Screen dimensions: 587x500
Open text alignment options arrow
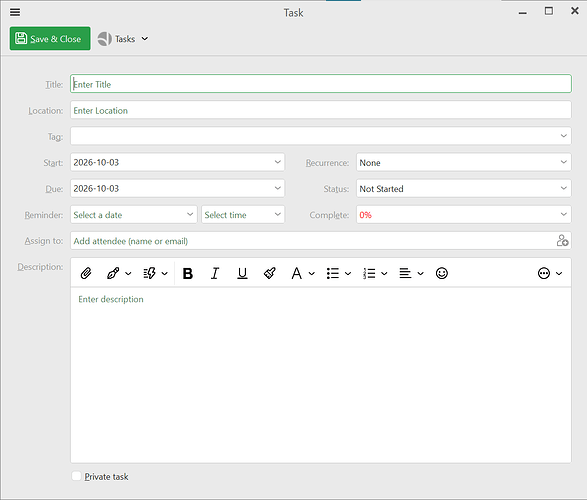pyautogui.click(x=420, y=274)
